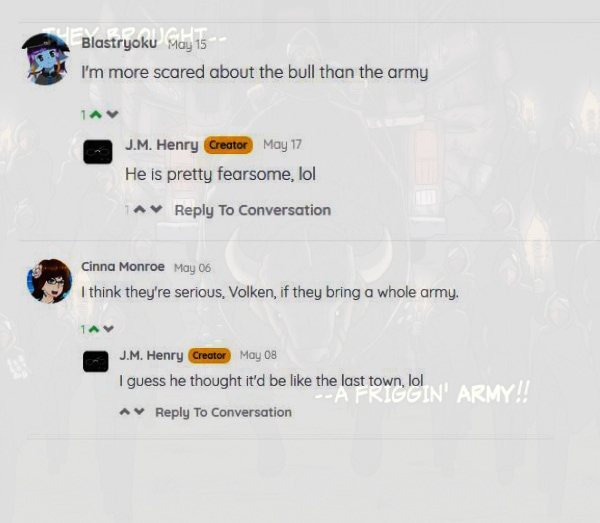600x523 pixels.
Task: Downvote J.M. Henry's "pretty fearsome" reply
Action: (x=156, y=209)
